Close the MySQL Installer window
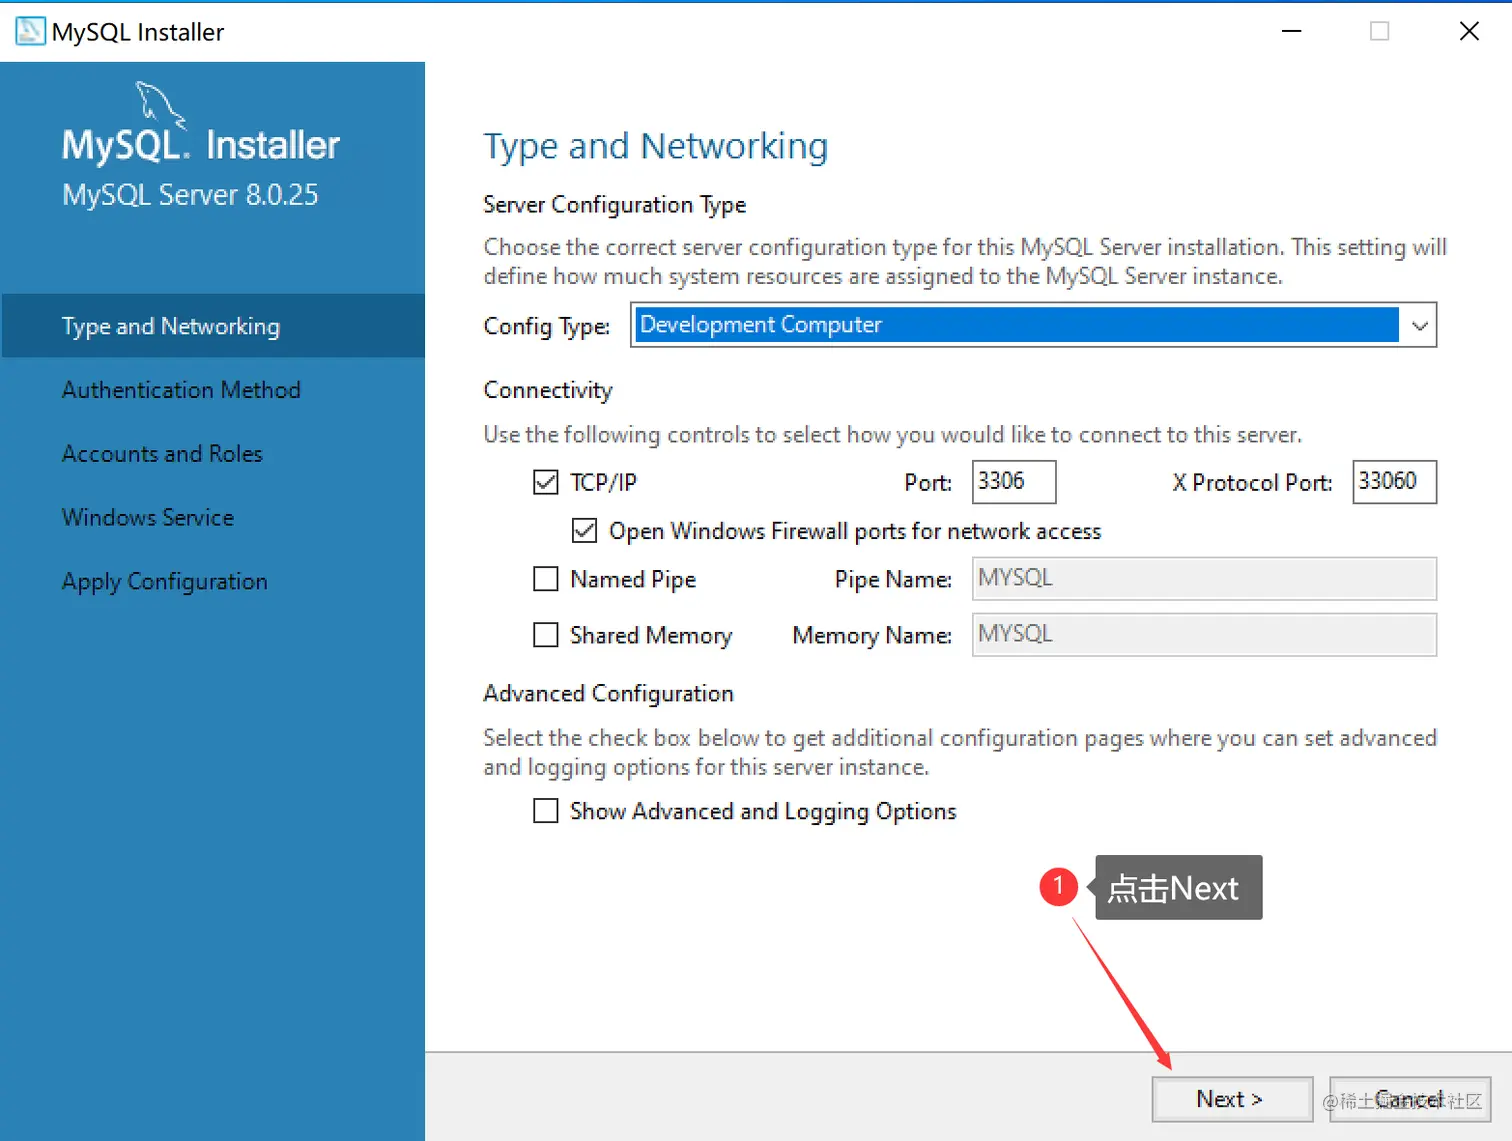The width and height of the screenshot is (1512, 1141). click(1469, 31)
